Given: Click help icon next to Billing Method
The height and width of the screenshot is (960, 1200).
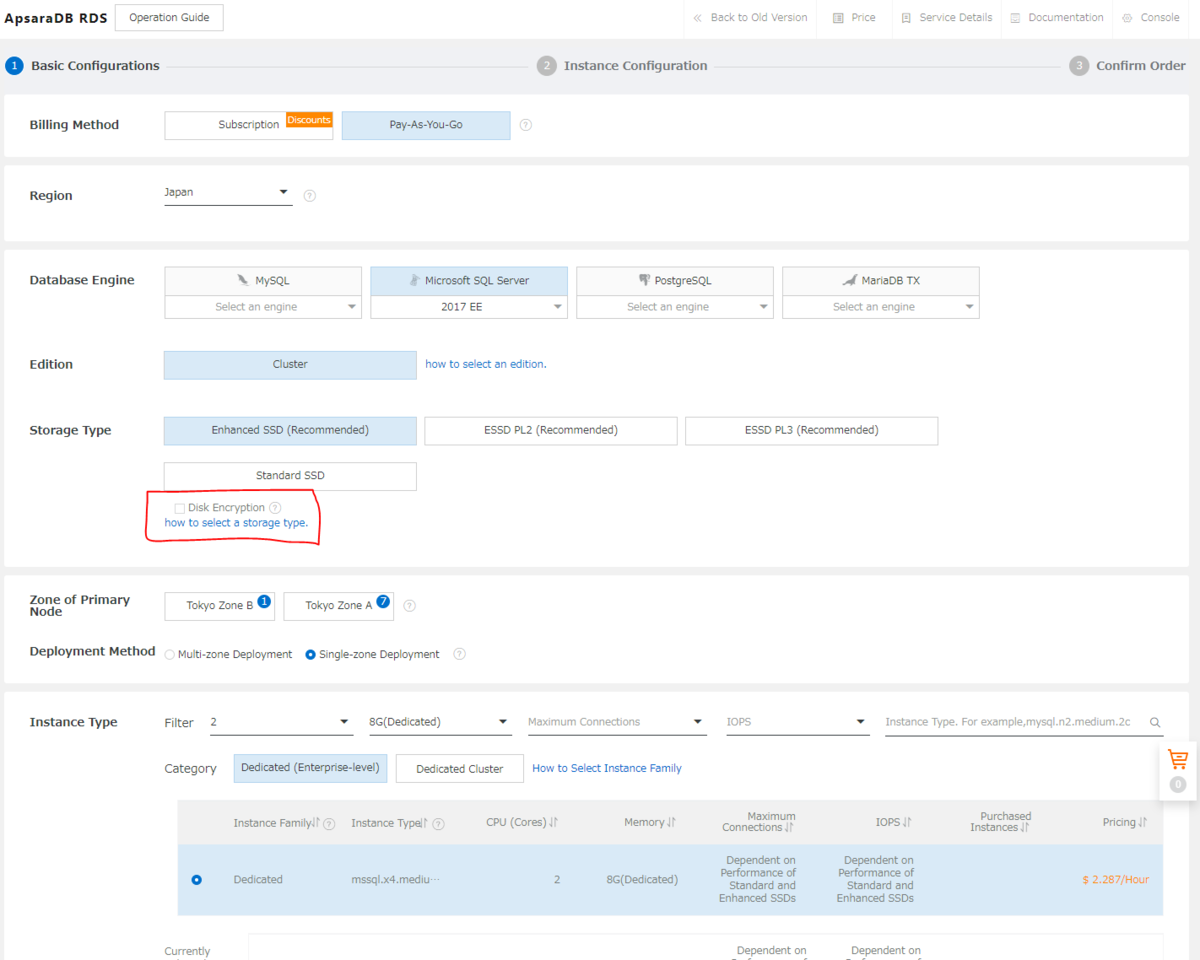Looking at the screenshot, I should click(x=526, y=125).
